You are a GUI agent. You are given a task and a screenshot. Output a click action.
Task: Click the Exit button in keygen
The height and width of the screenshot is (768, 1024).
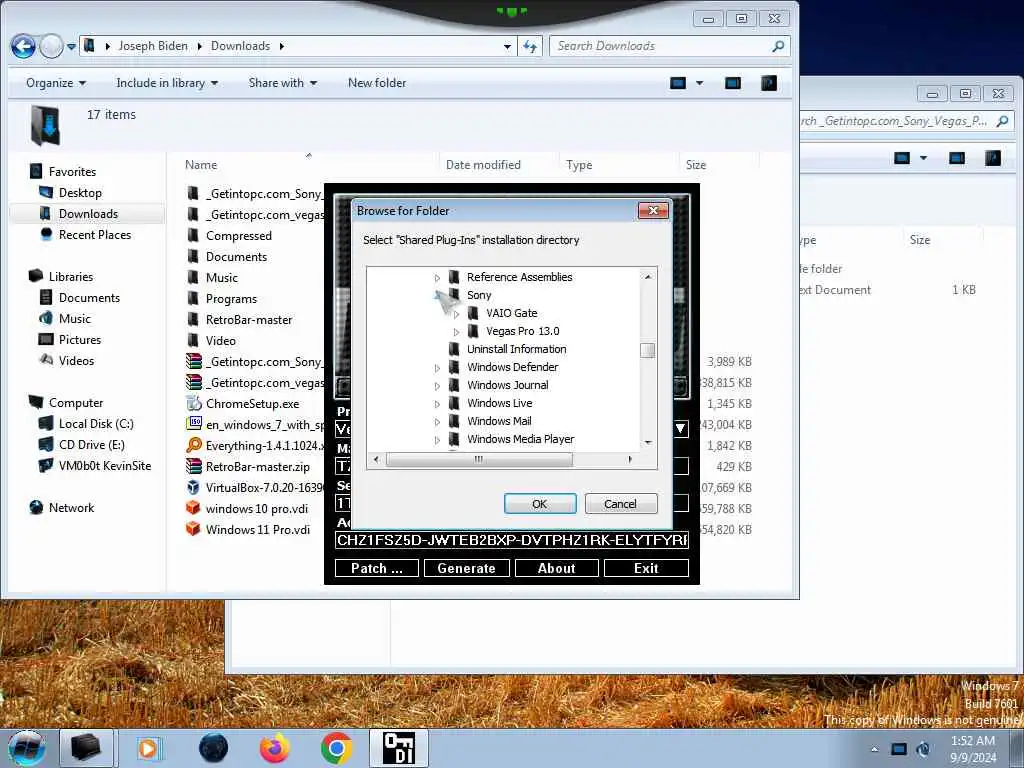[x=646, y=568]
